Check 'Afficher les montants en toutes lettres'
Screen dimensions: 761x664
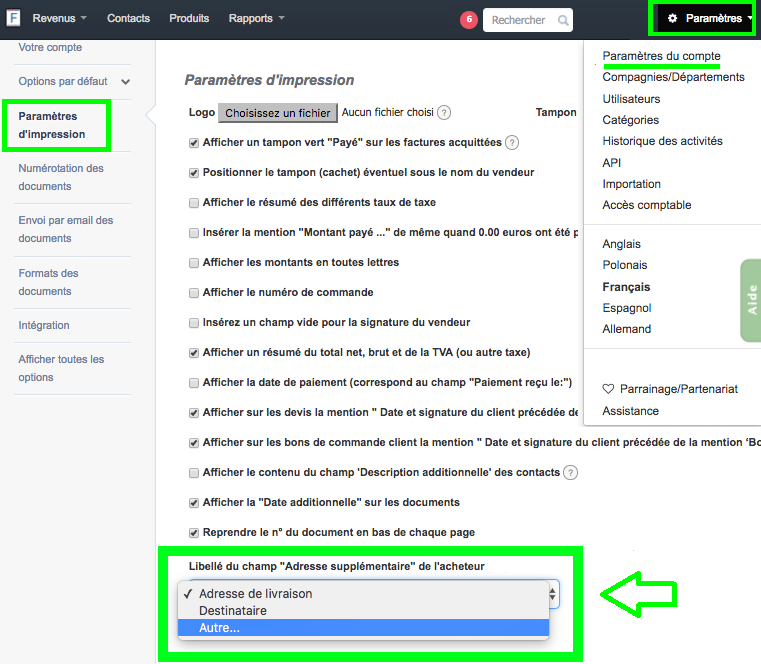(x=194, y=263)
